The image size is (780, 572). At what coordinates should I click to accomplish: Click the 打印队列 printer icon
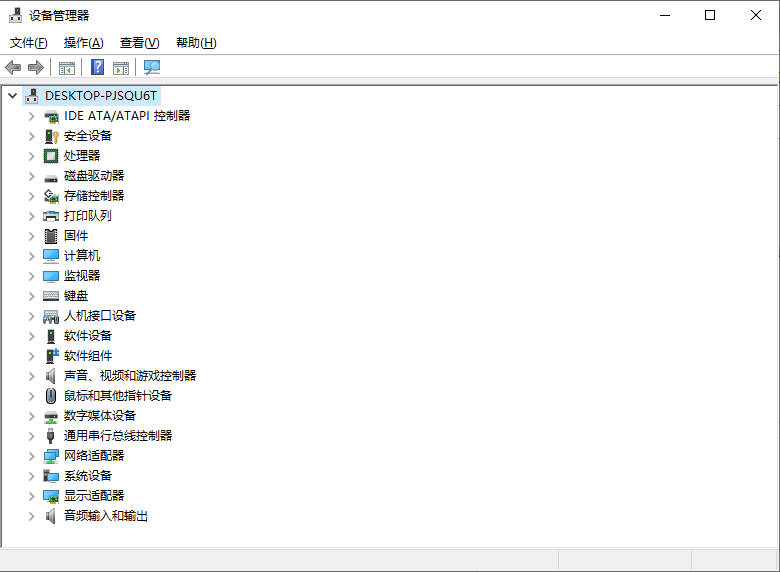(51, 216)
